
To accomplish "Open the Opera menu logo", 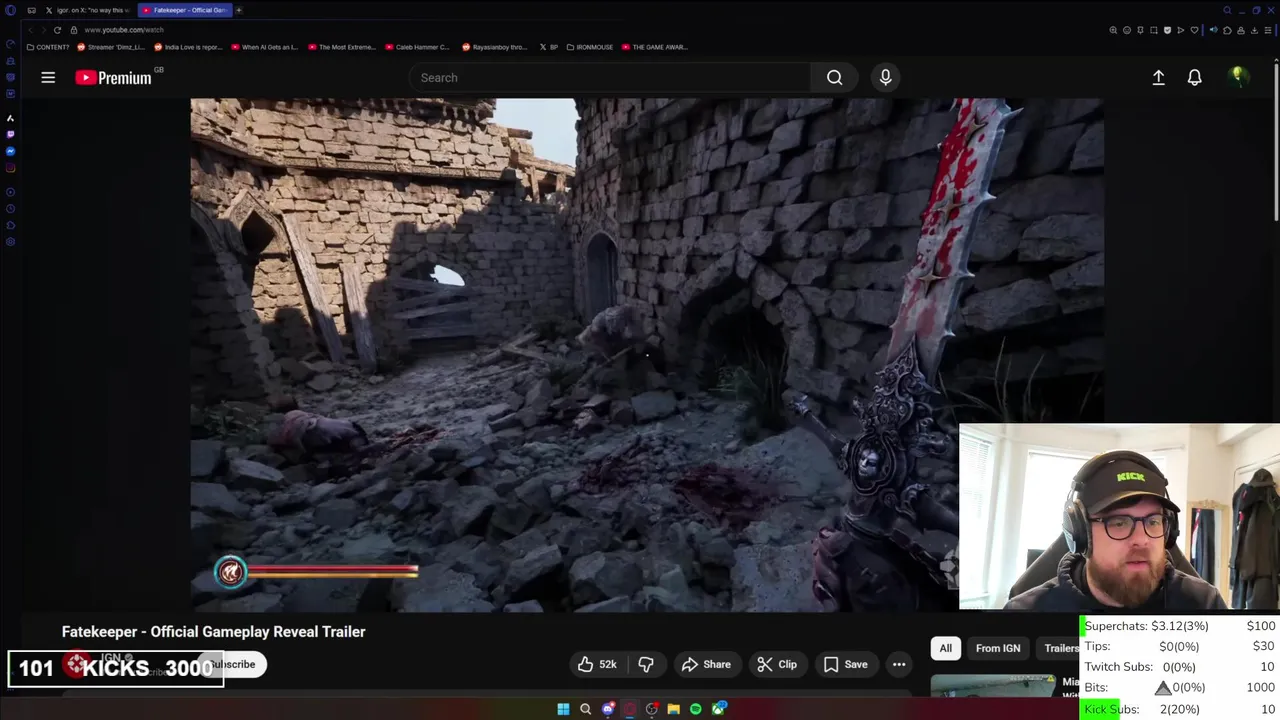I will [10, 10].
